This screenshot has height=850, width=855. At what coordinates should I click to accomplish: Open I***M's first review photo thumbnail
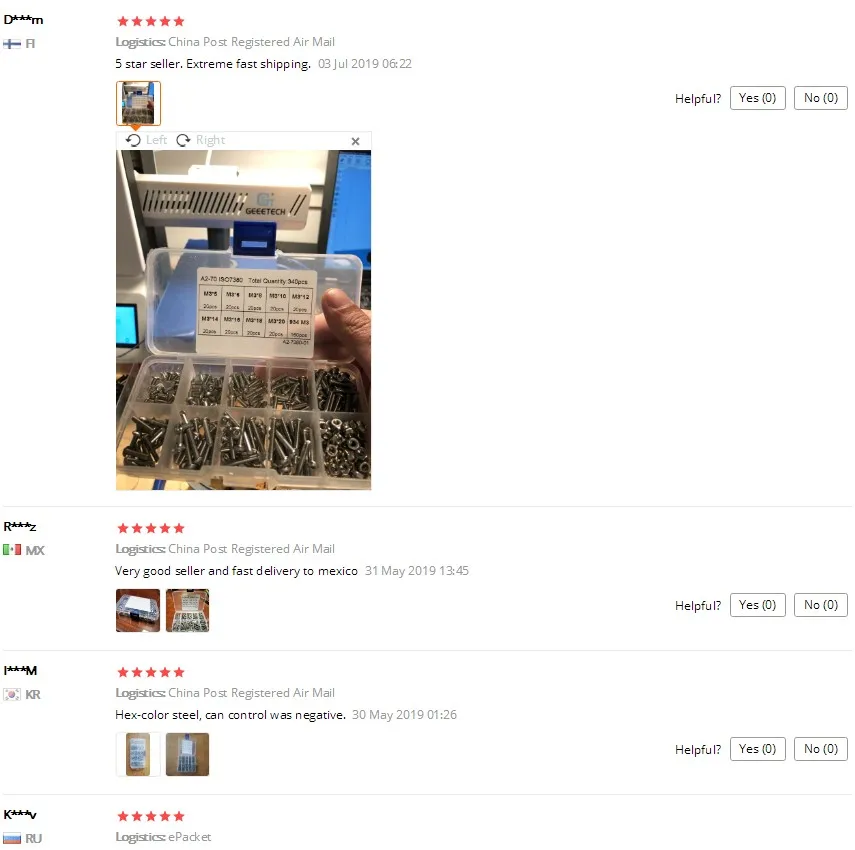pyautogui.click(x=138, y=754)
